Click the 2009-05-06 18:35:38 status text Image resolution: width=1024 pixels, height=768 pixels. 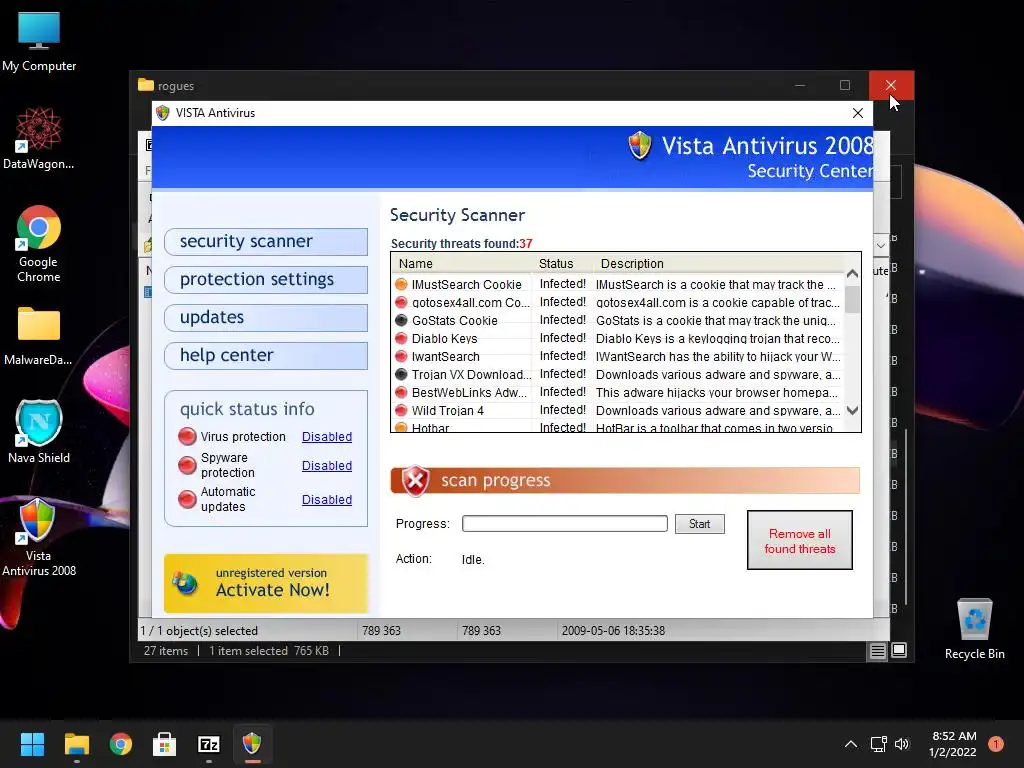click(613, 631)
